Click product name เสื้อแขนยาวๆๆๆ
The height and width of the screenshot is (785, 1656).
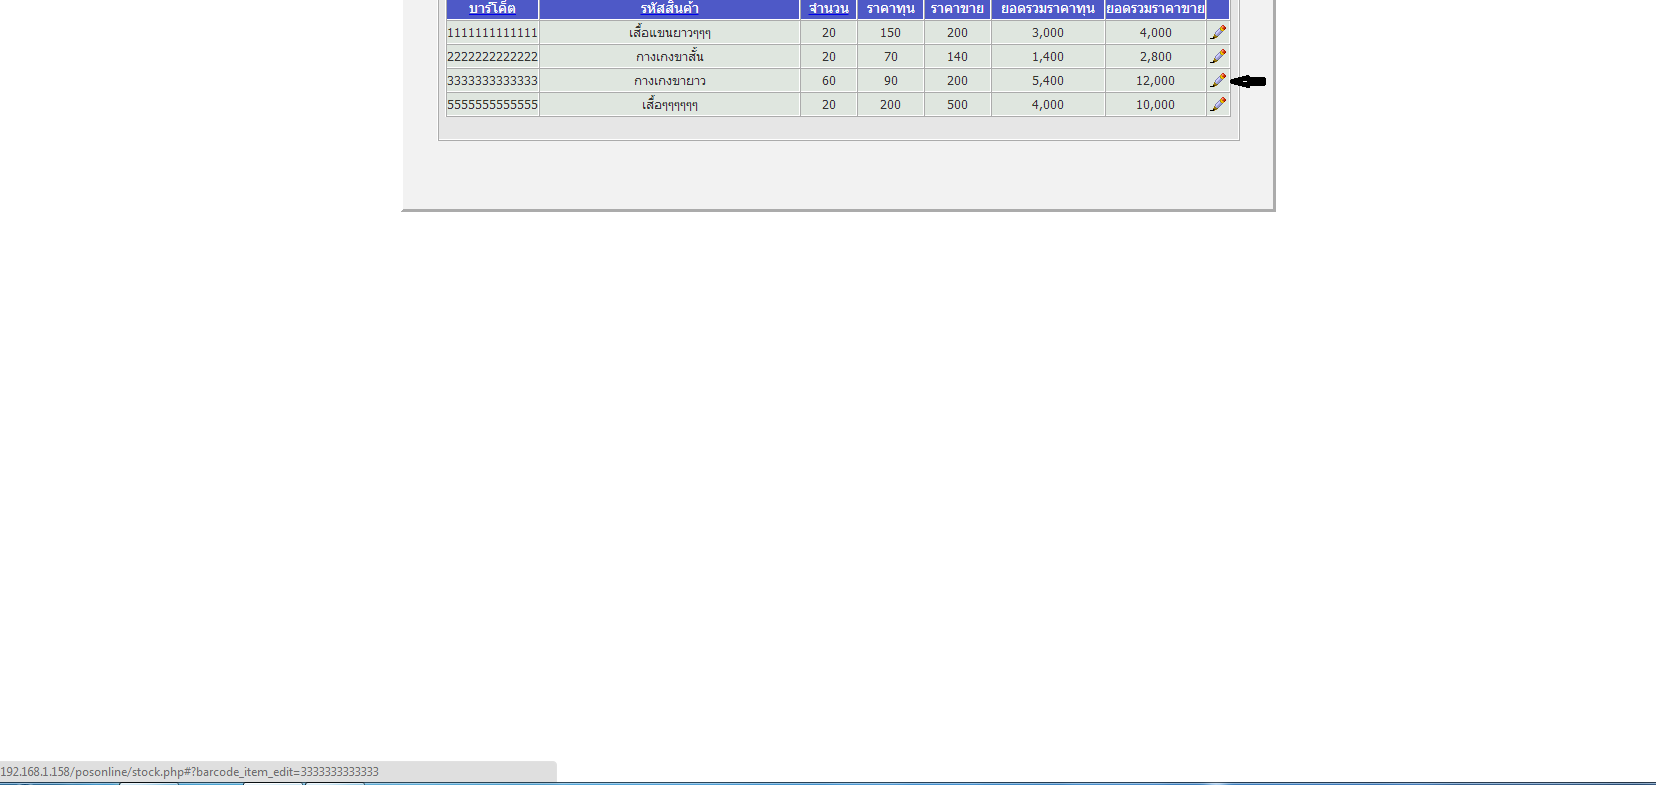670,33
